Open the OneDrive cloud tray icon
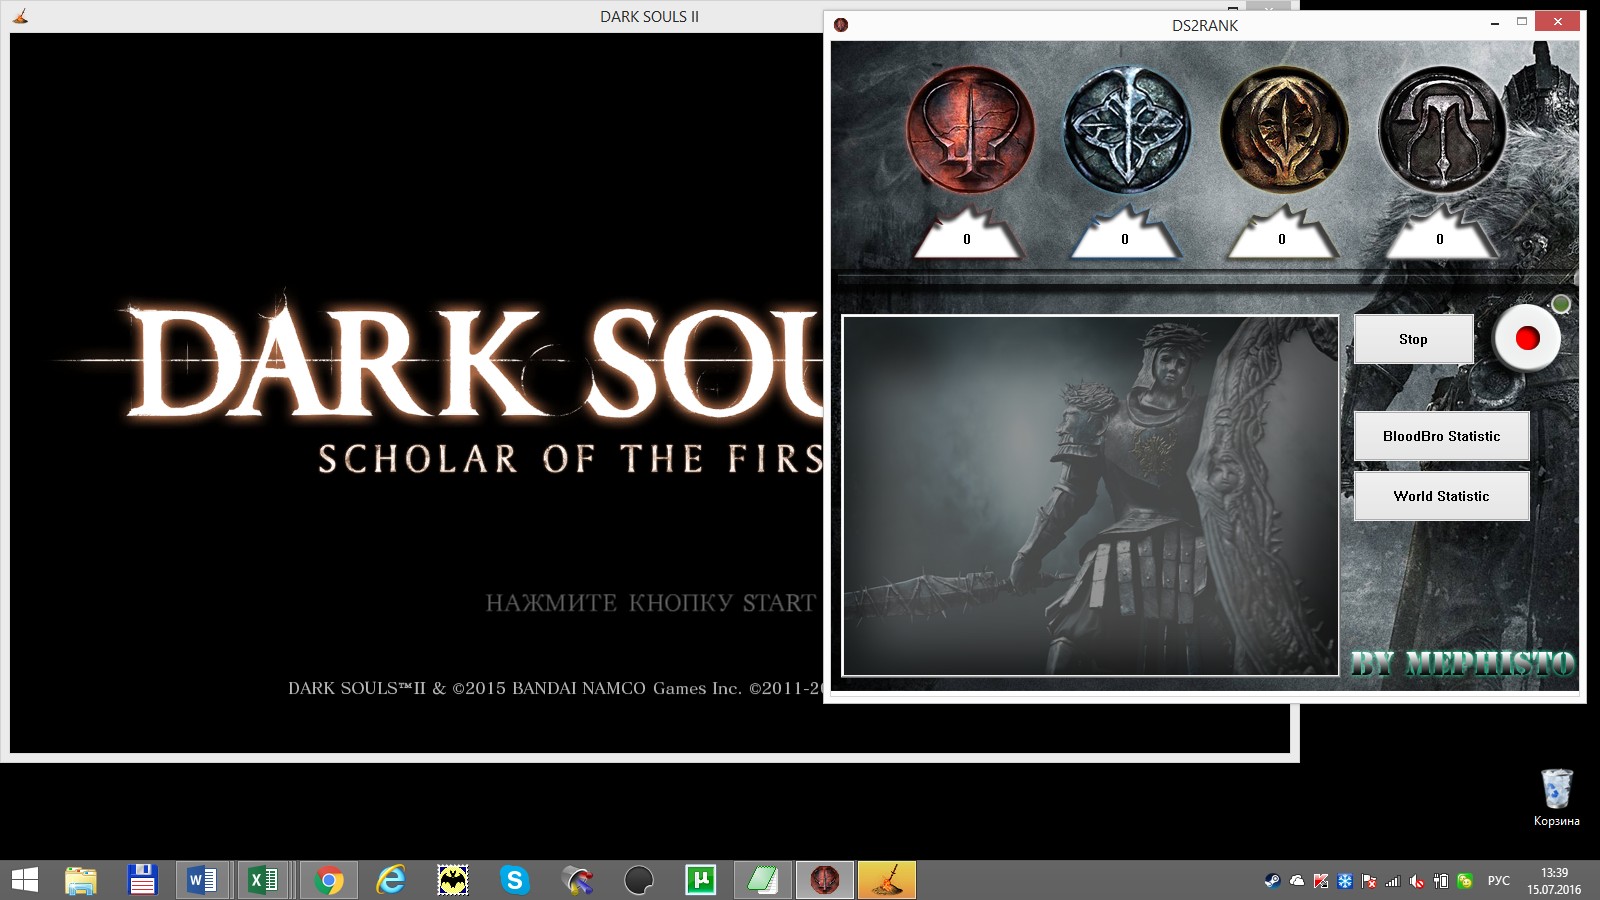The height and width of the screenshot is (900, 1600). [x=1297, y=881]
